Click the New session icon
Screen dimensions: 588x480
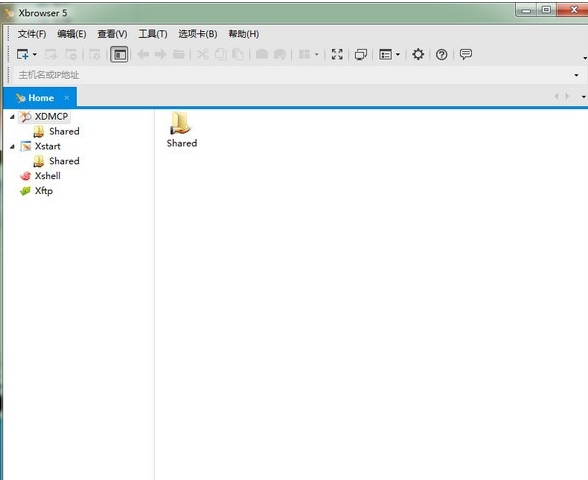coord(22,54)
